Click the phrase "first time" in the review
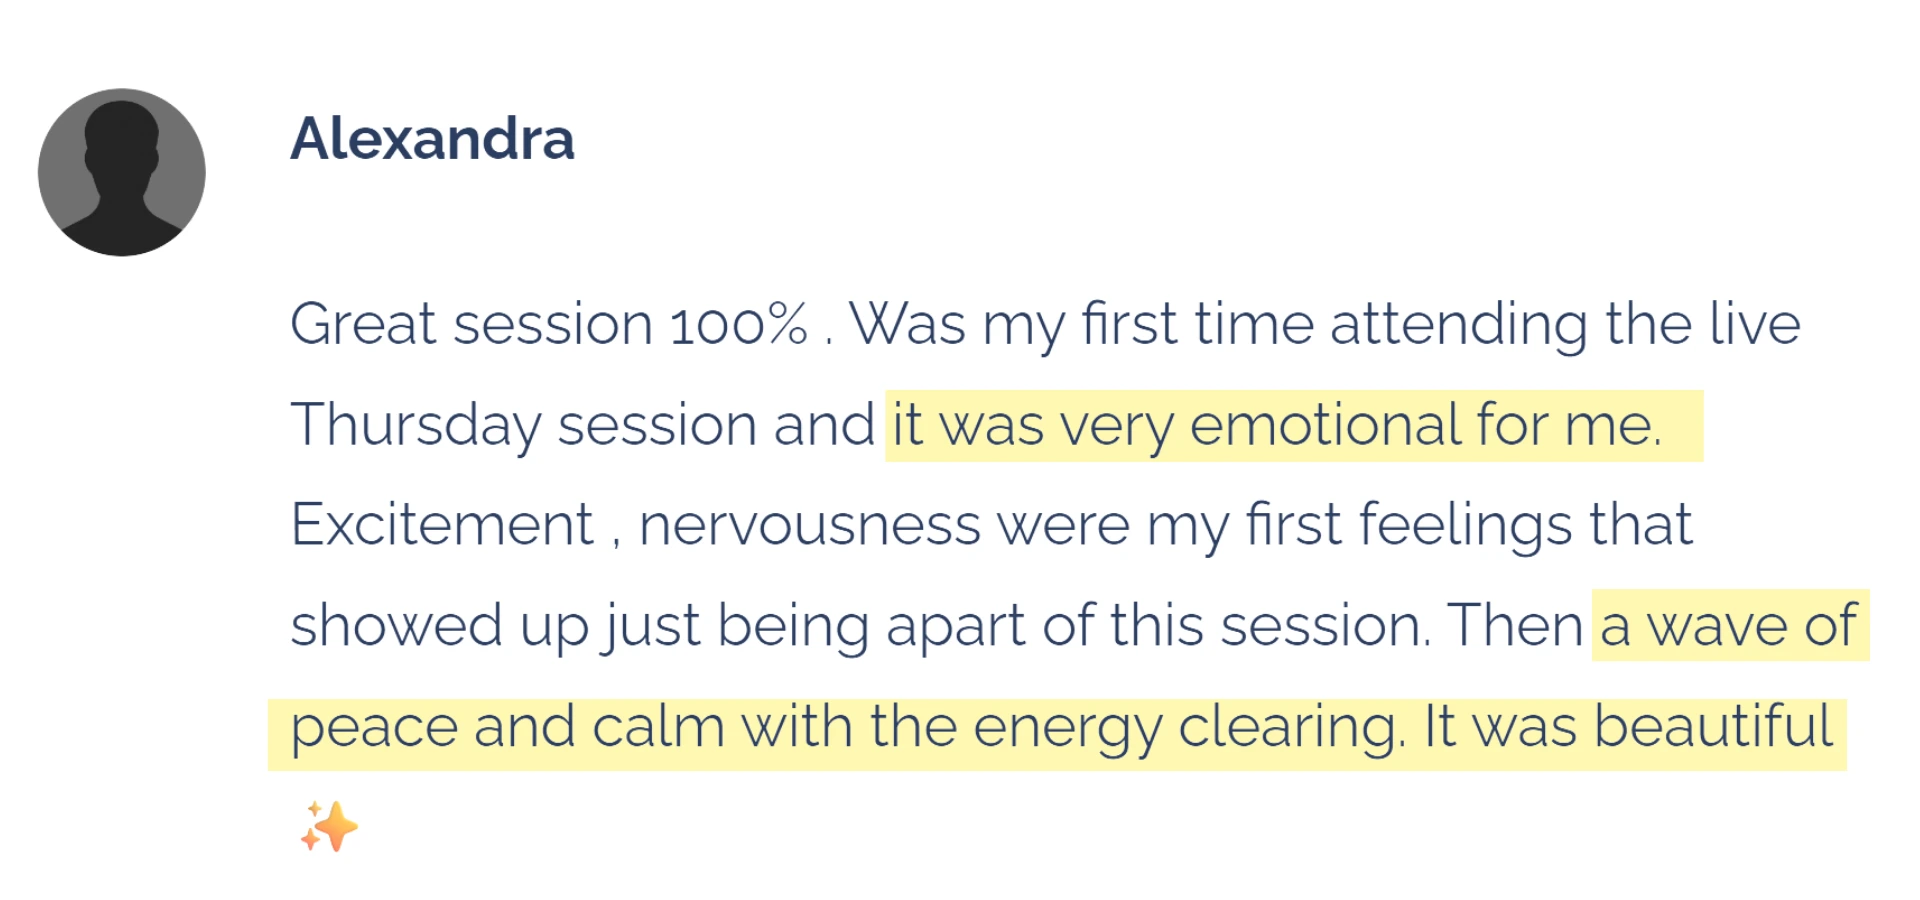 1197,325
